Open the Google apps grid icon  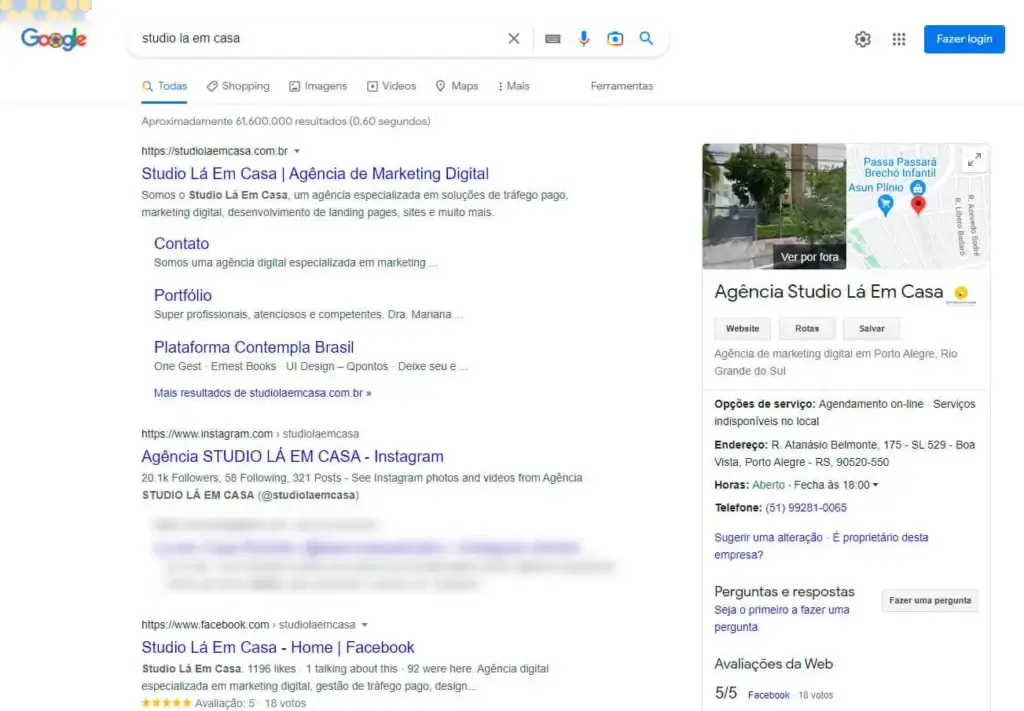coord(899,39)
